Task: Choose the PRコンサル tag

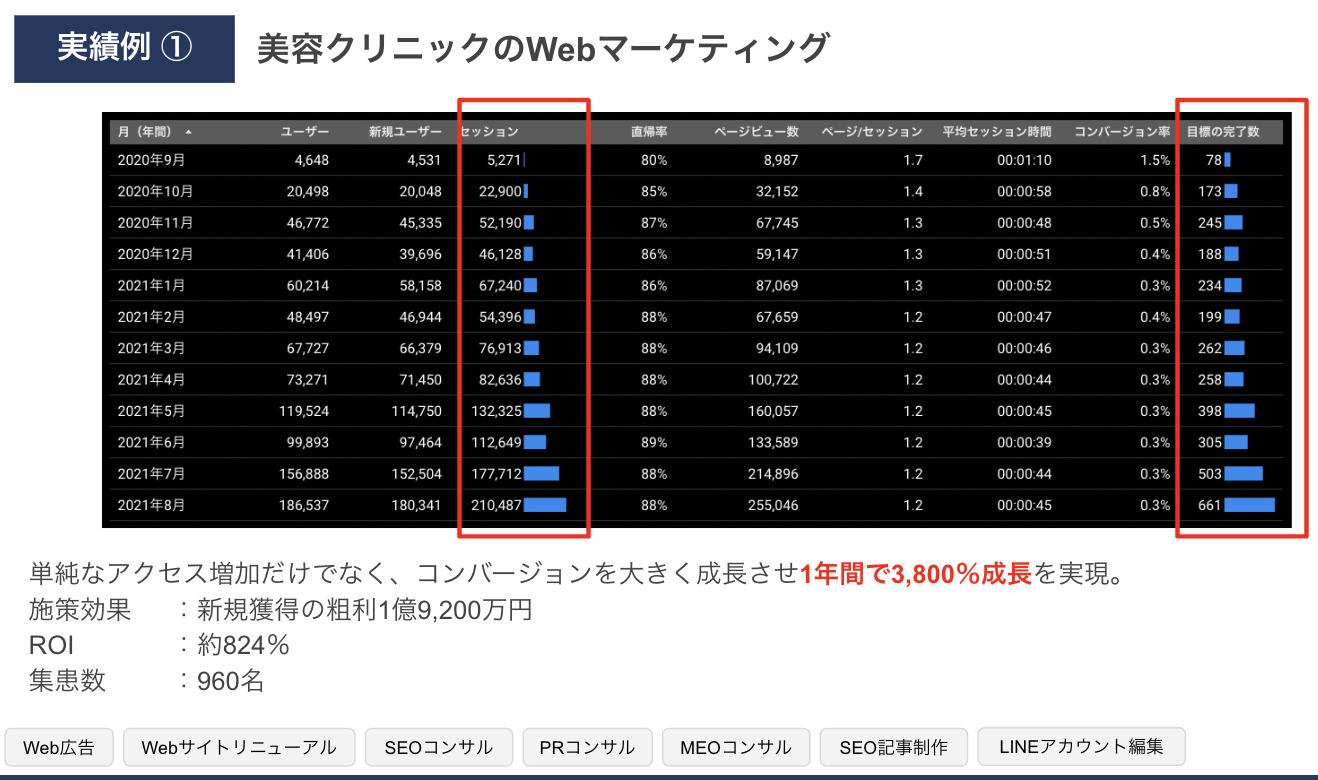Action: pyautogui.click(x=587, y=747)
